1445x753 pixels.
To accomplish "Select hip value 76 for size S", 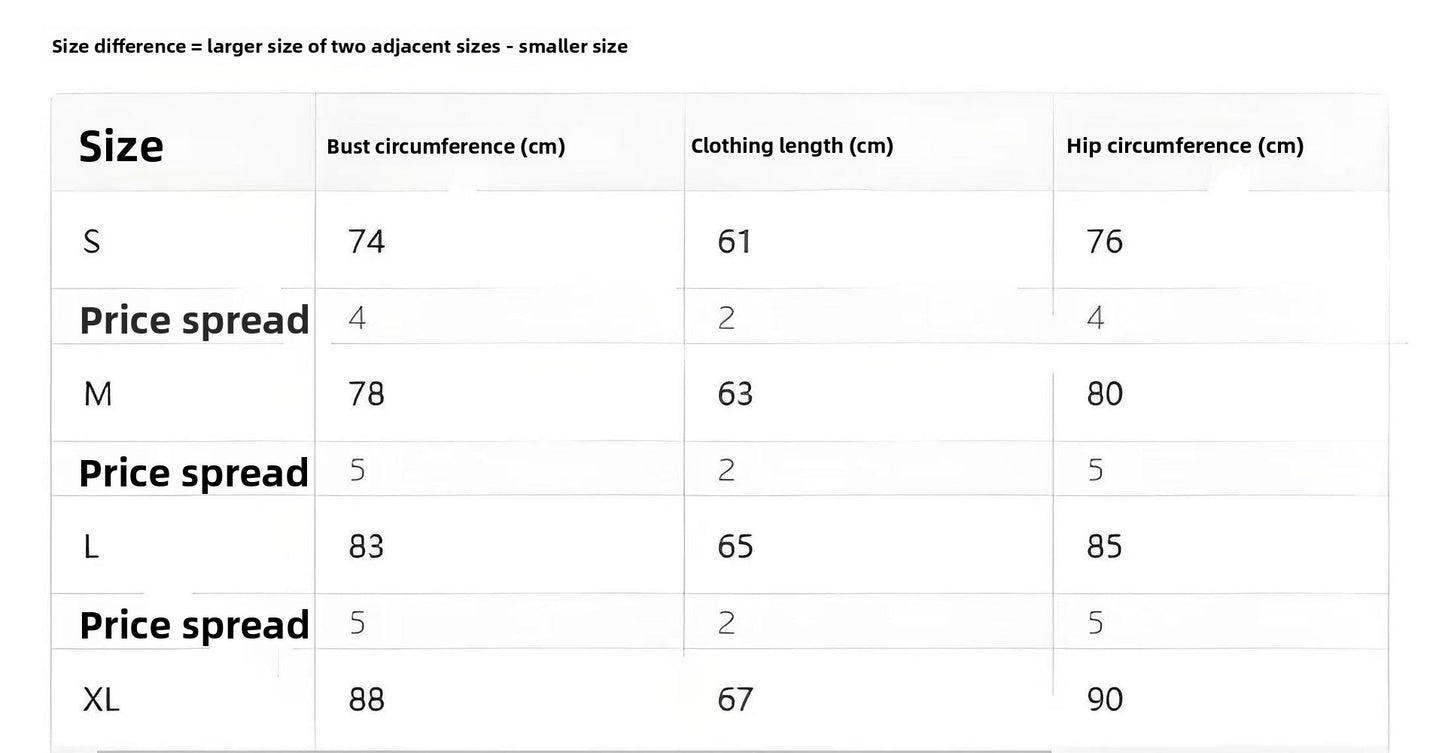I will point(1105,241).
